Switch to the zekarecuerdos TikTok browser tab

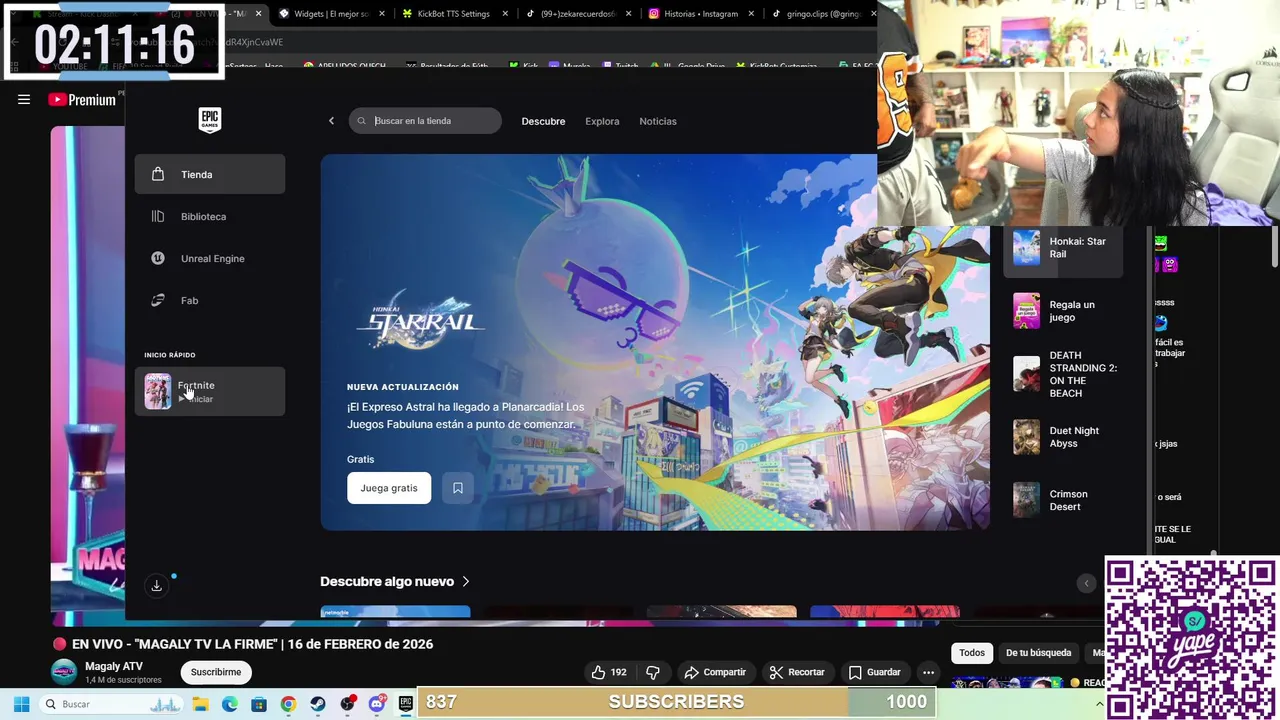click(578, 14)
